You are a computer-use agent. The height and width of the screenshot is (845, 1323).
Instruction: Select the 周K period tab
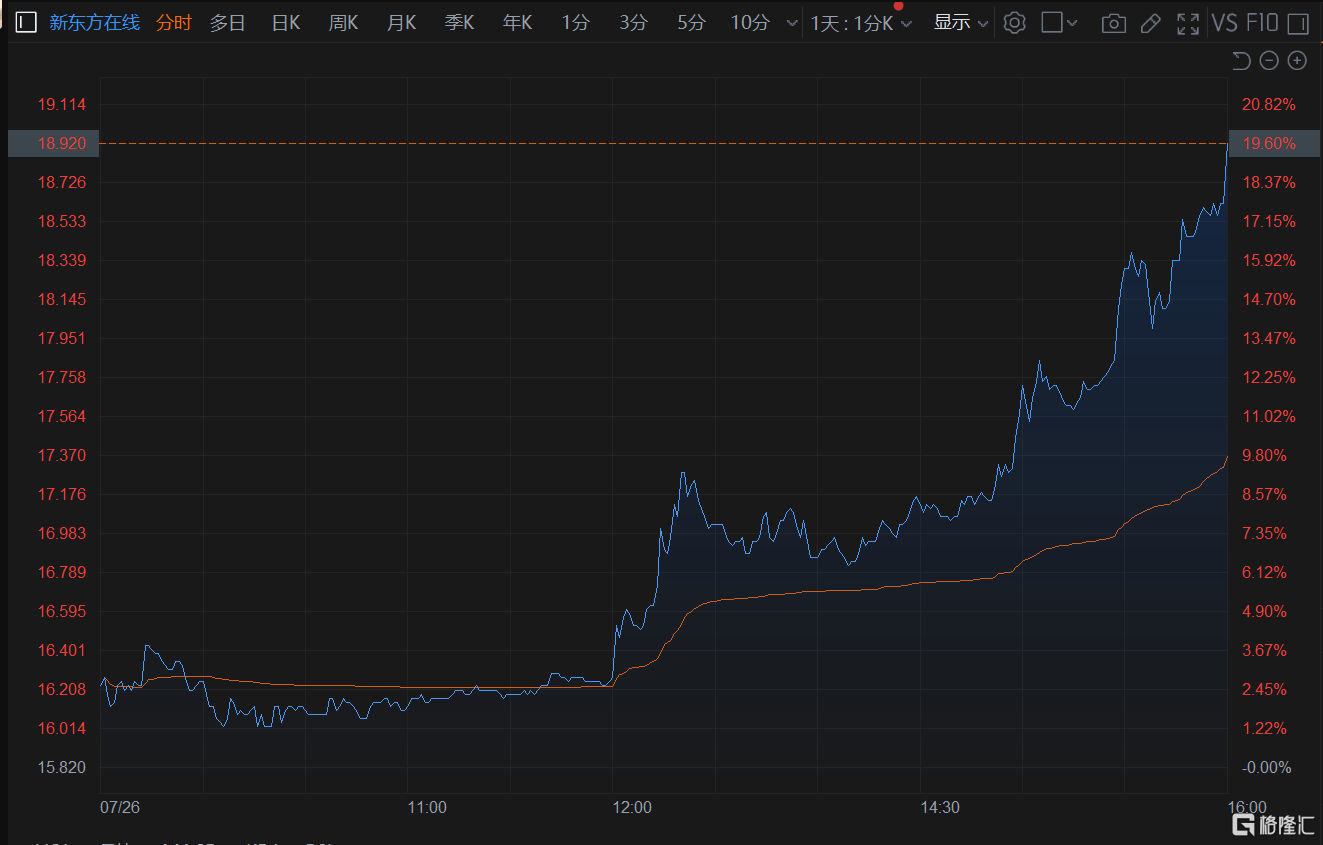[343, 22]
